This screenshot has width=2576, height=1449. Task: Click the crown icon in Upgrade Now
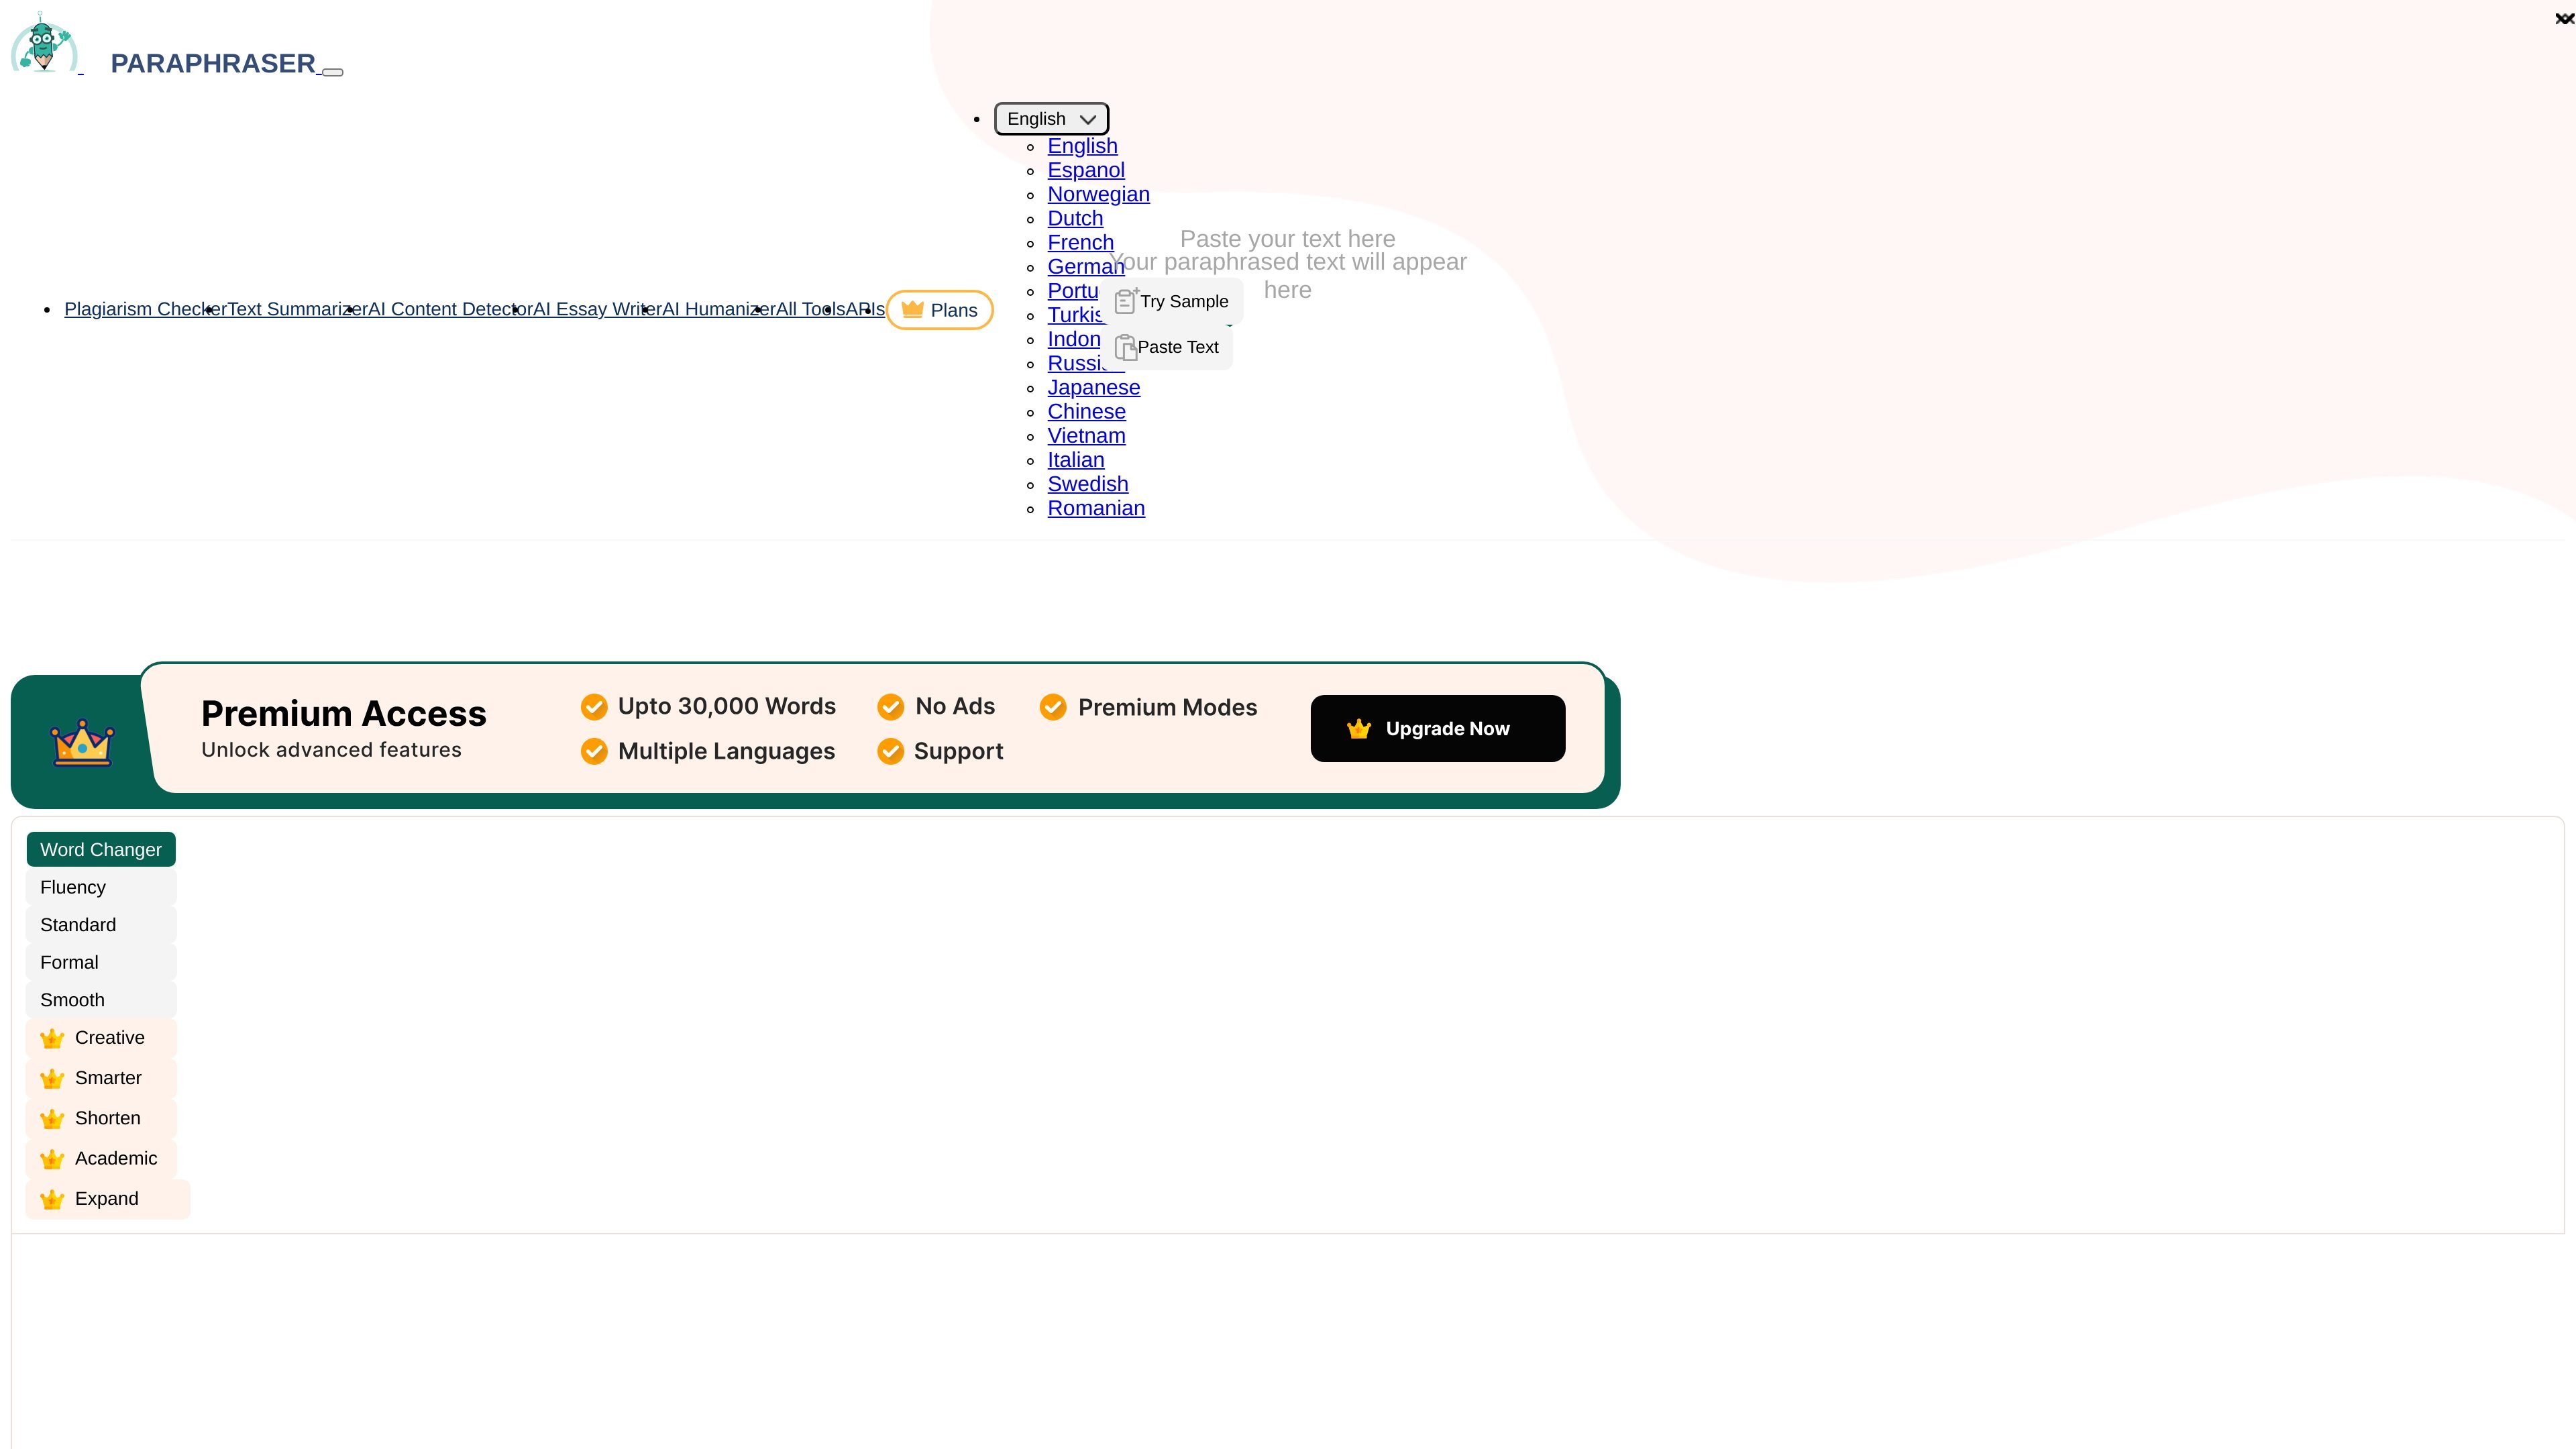click(1358, 729)
